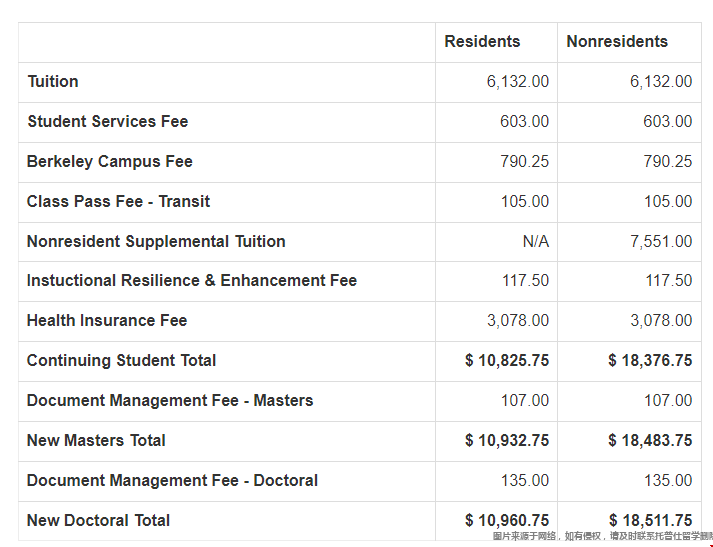Select Document Management Fee - Masters label
The image size is (713, 547).
(170, 401)
